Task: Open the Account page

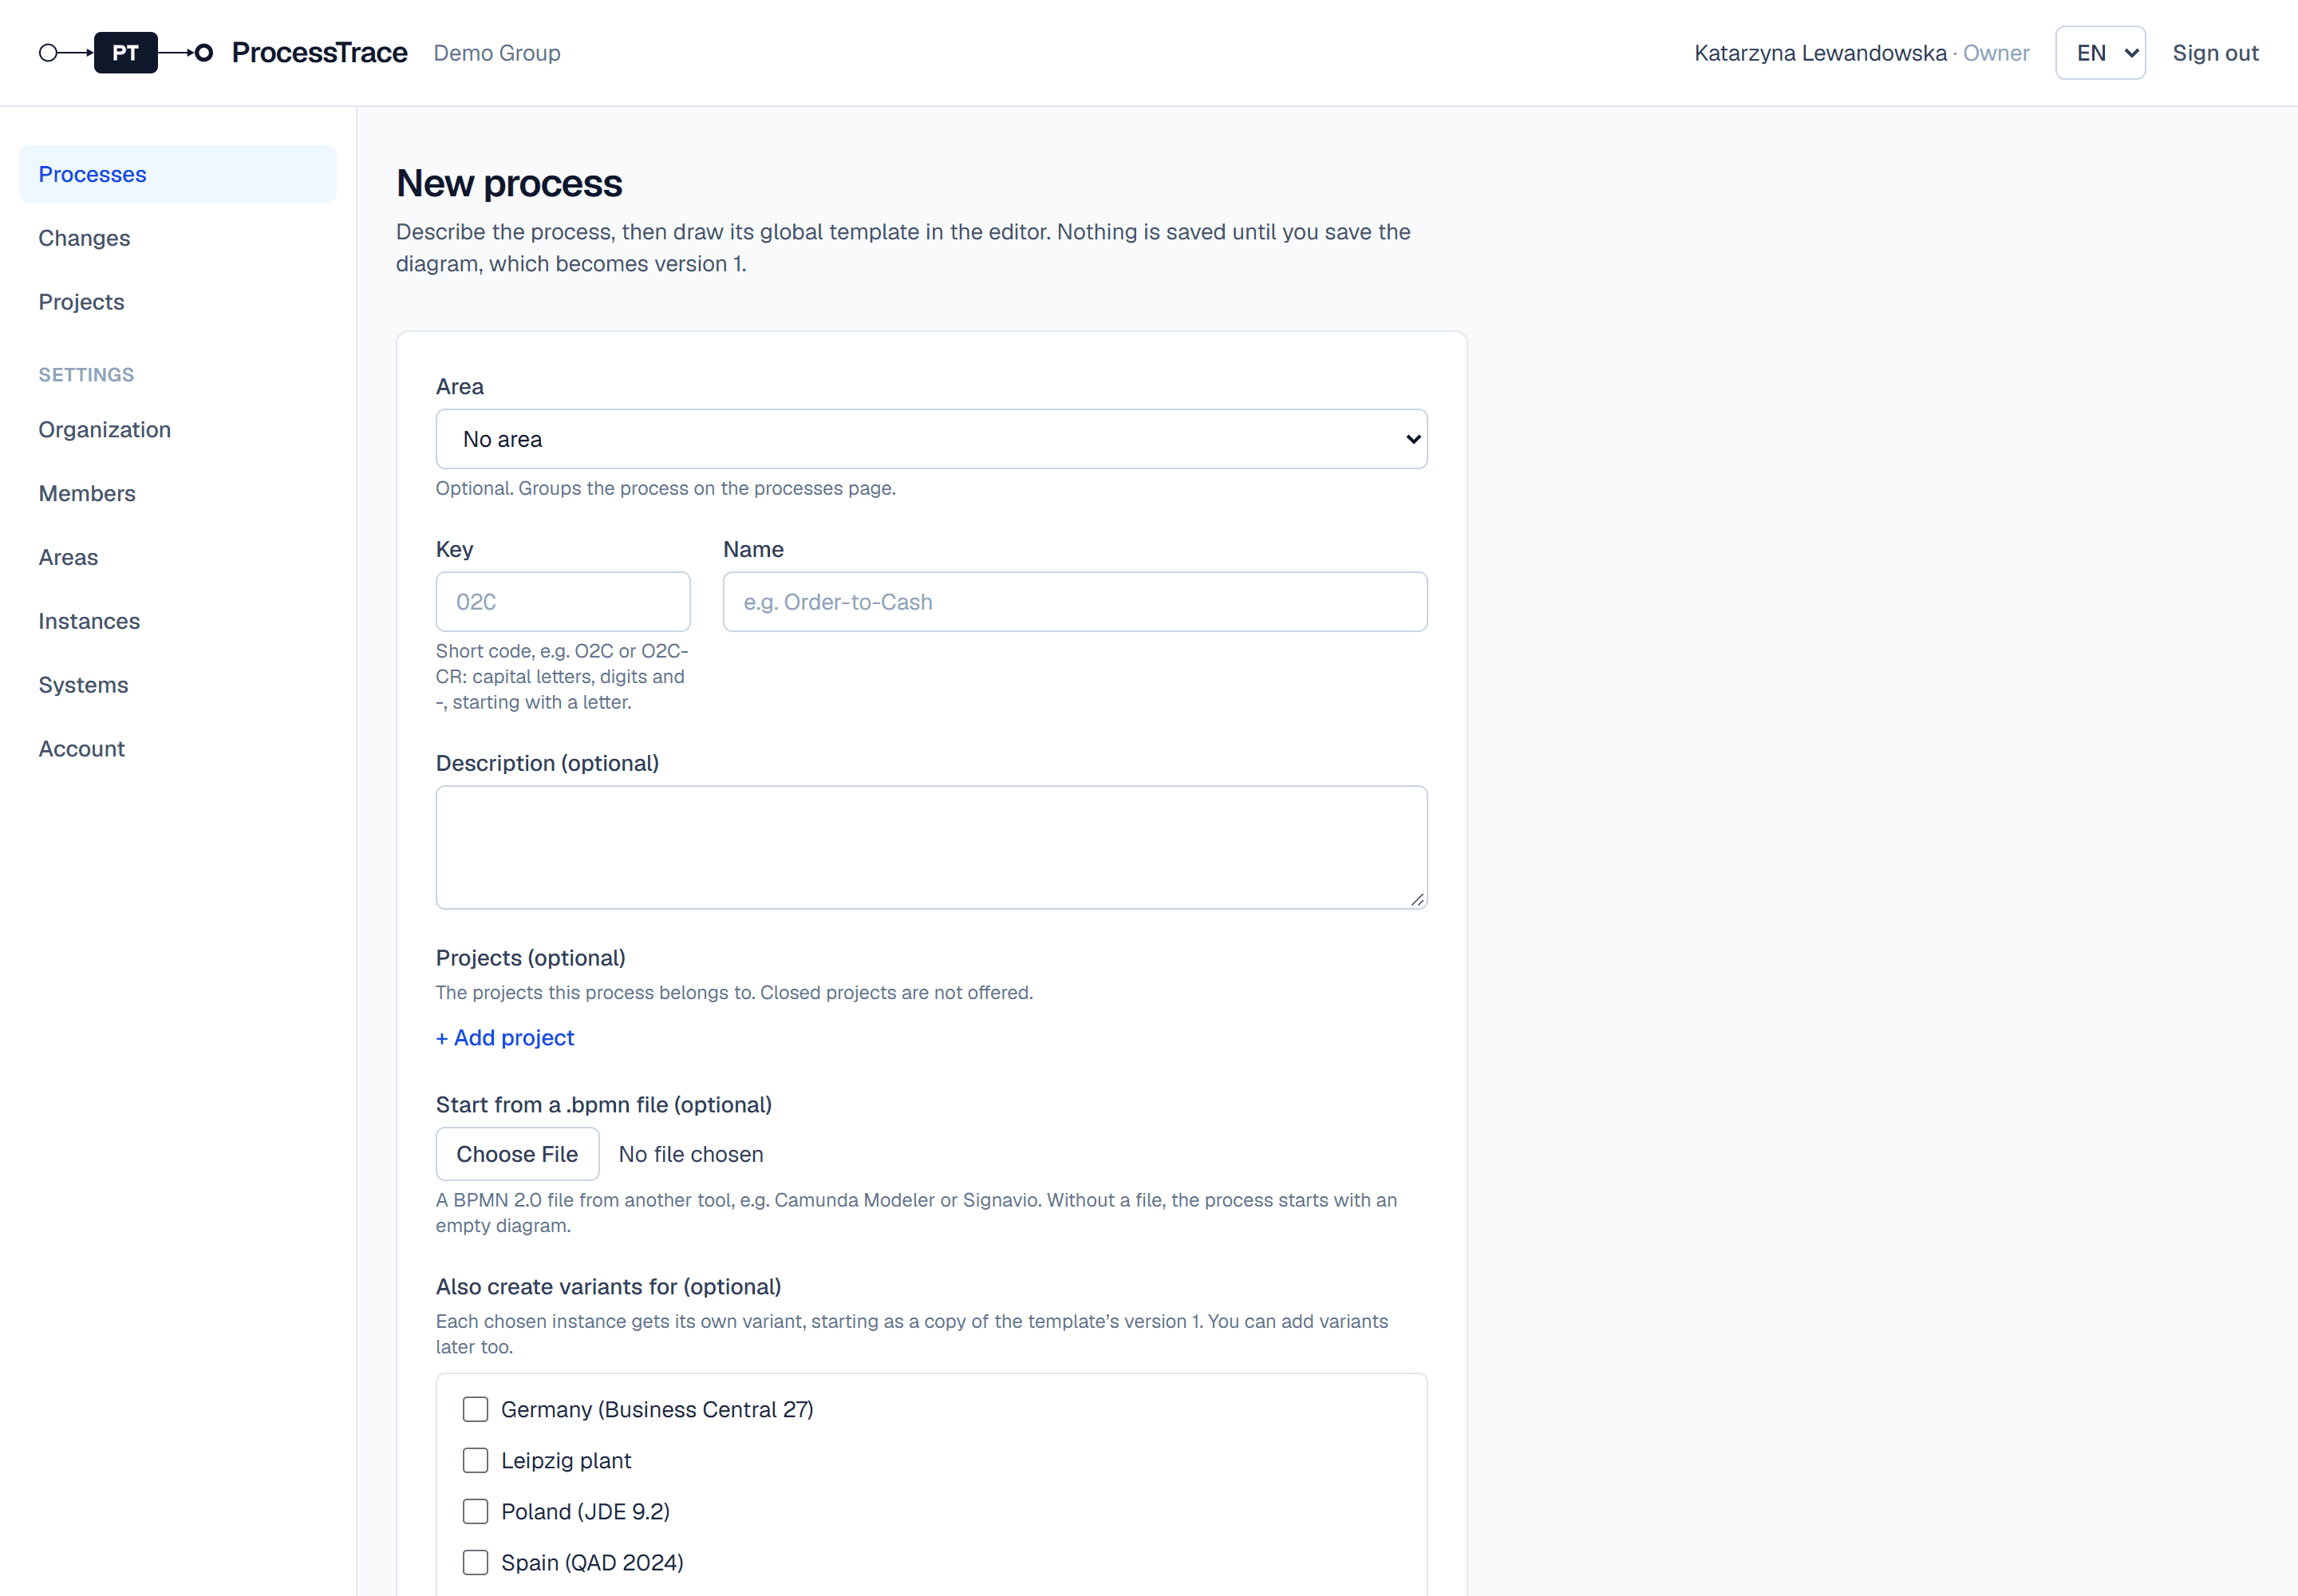Action: (178, 749)
